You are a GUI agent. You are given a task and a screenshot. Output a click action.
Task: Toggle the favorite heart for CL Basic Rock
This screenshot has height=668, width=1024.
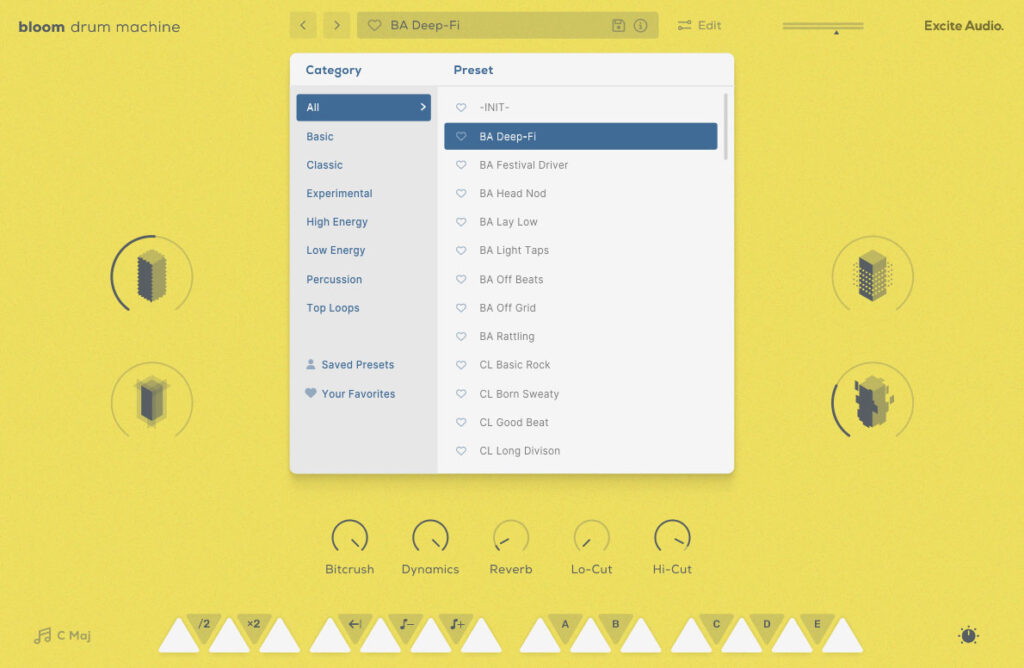tap(461, 365)
